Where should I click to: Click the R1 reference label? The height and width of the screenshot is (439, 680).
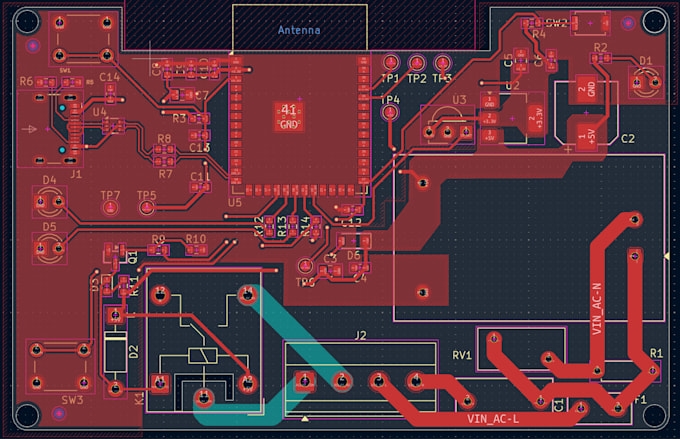pyautogui.click(x=656, y=353)
